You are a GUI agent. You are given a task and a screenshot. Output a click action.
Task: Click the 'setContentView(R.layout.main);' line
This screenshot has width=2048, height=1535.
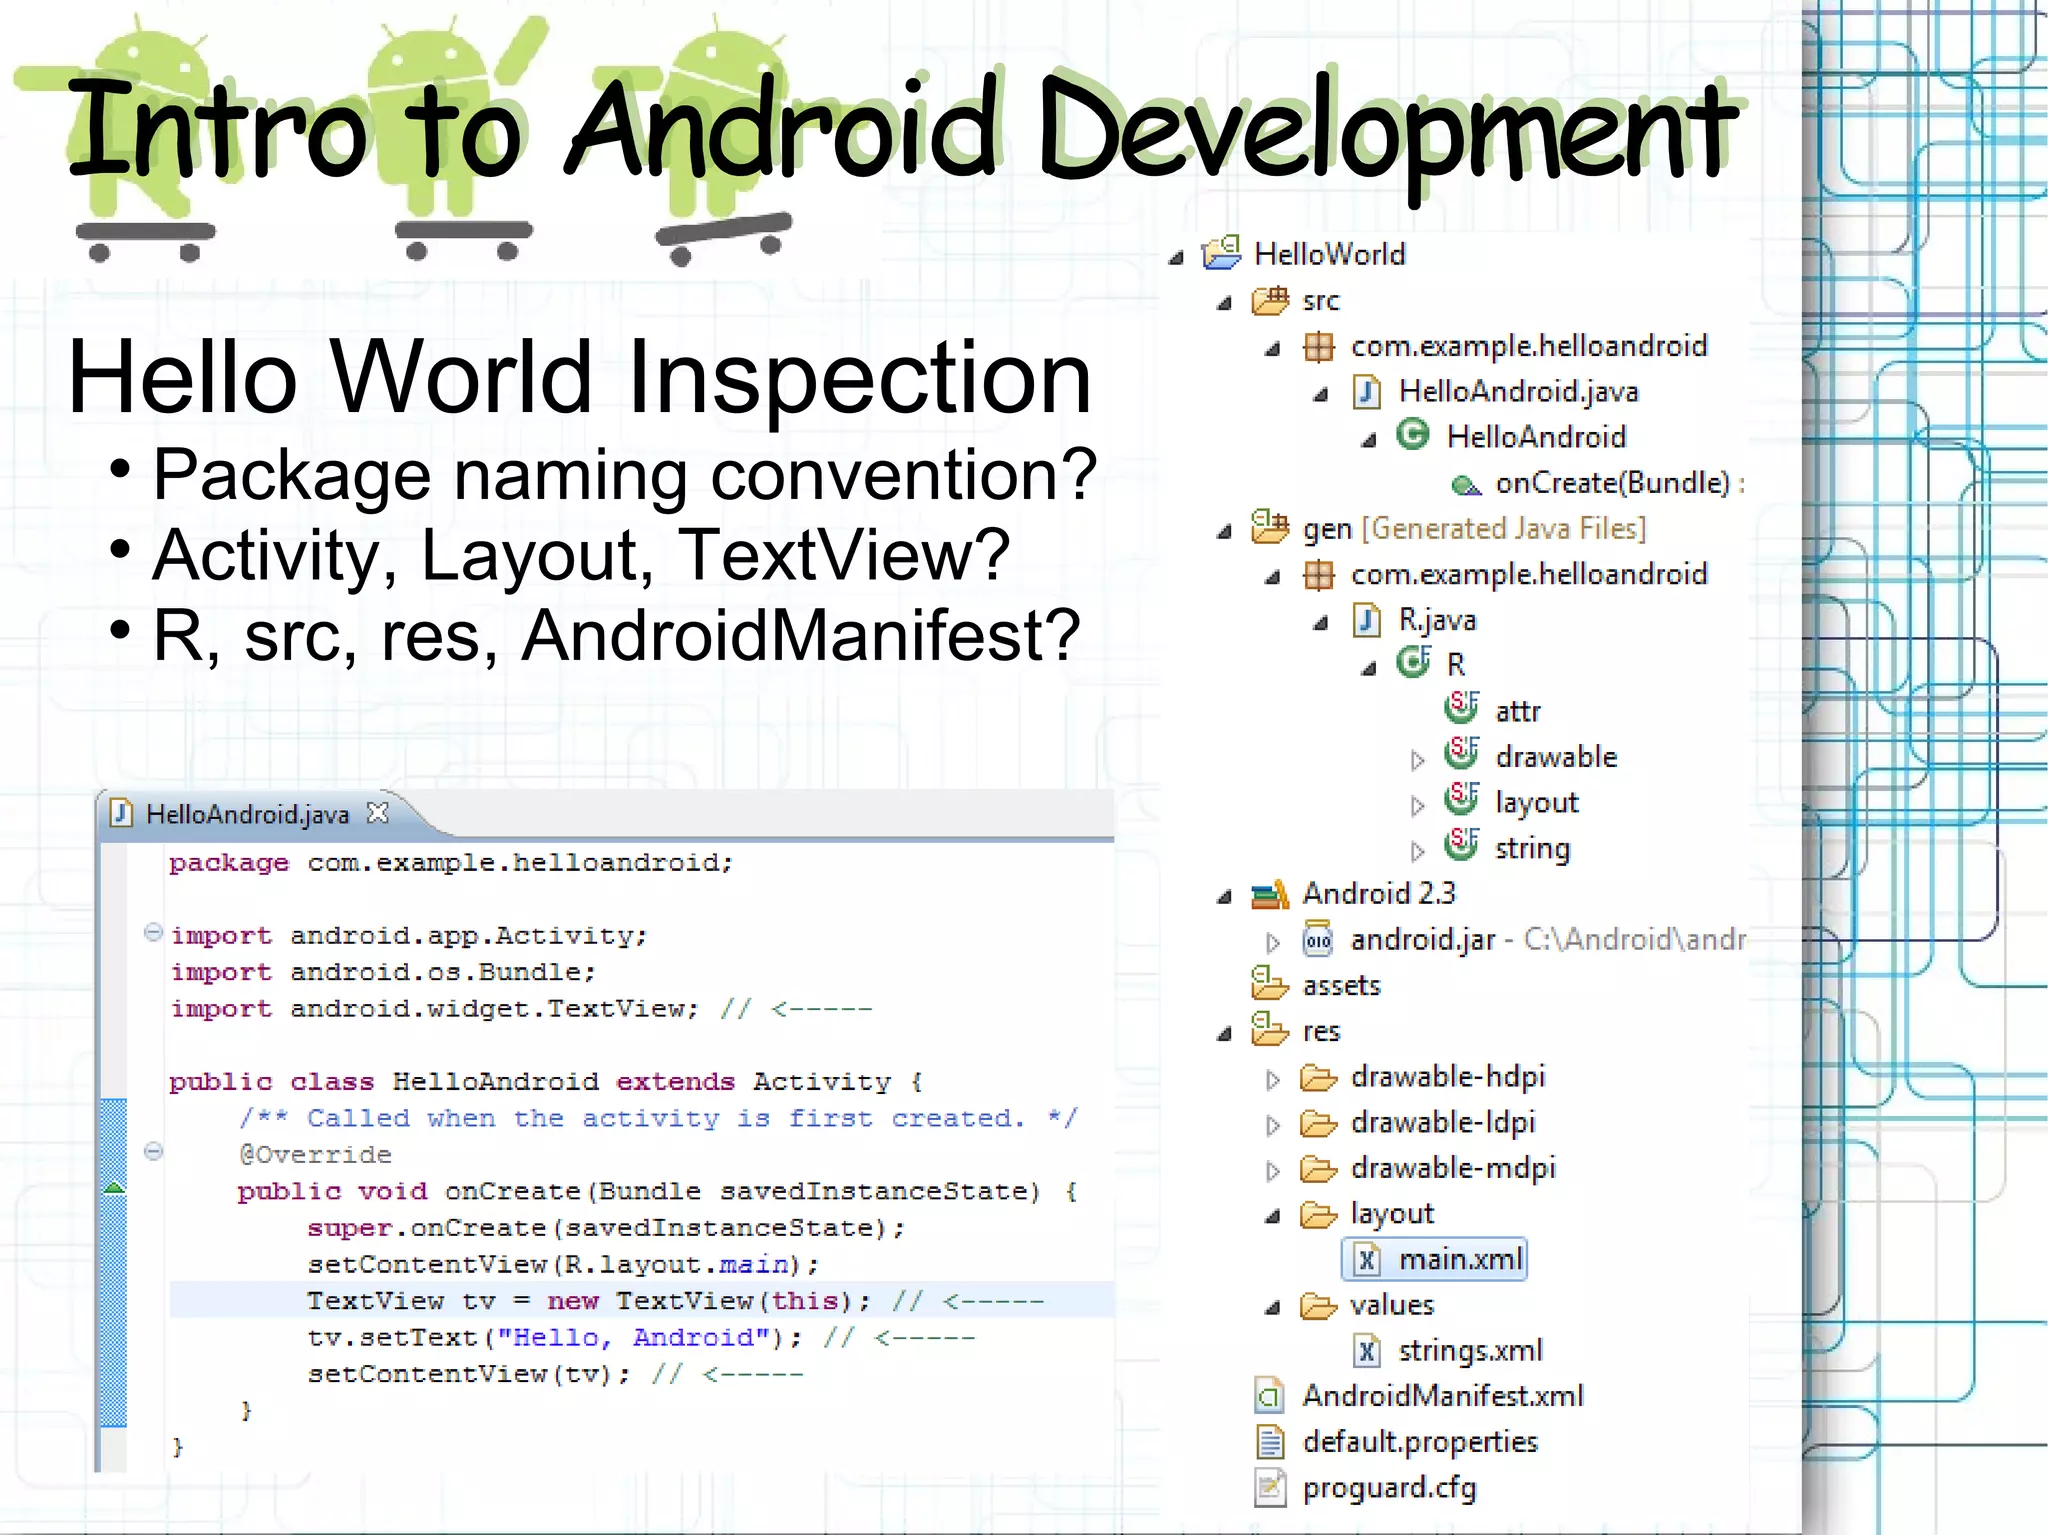(563, 1264)
